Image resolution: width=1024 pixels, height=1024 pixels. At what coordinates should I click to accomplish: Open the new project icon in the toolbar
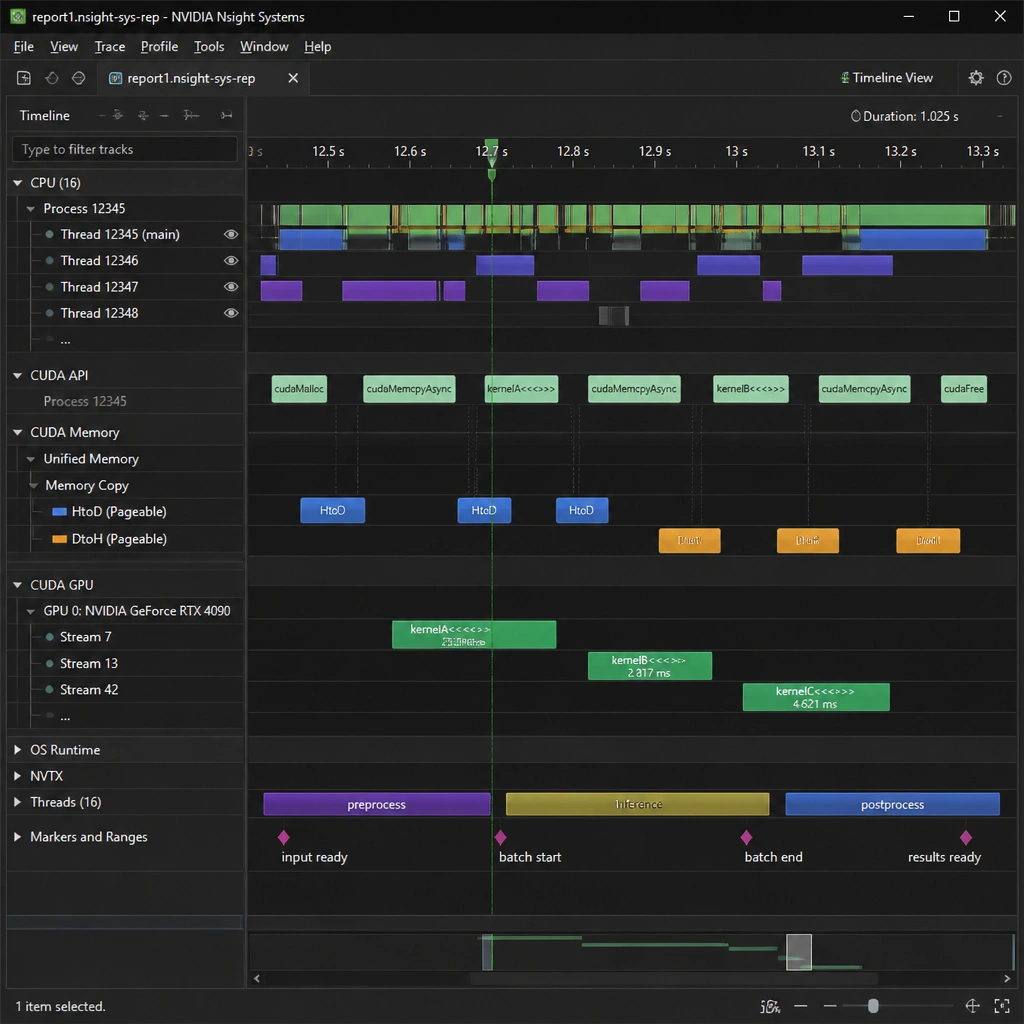point(24,78)
